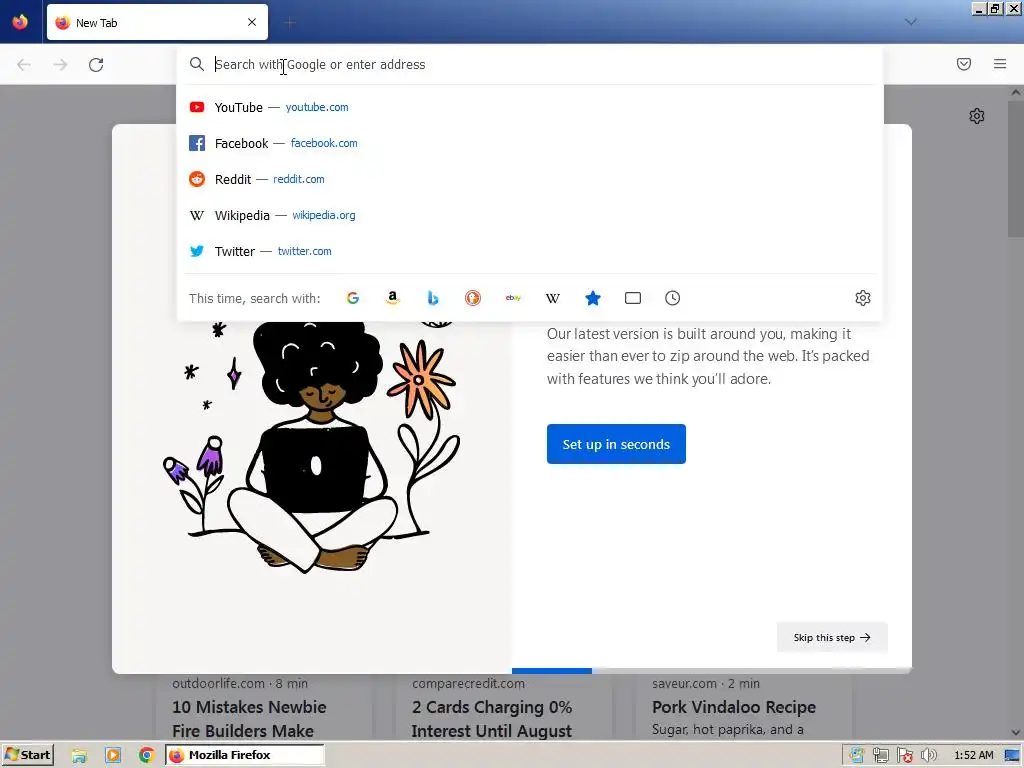Select the Mozilla Firefox taskbar button

coord(244,755)
